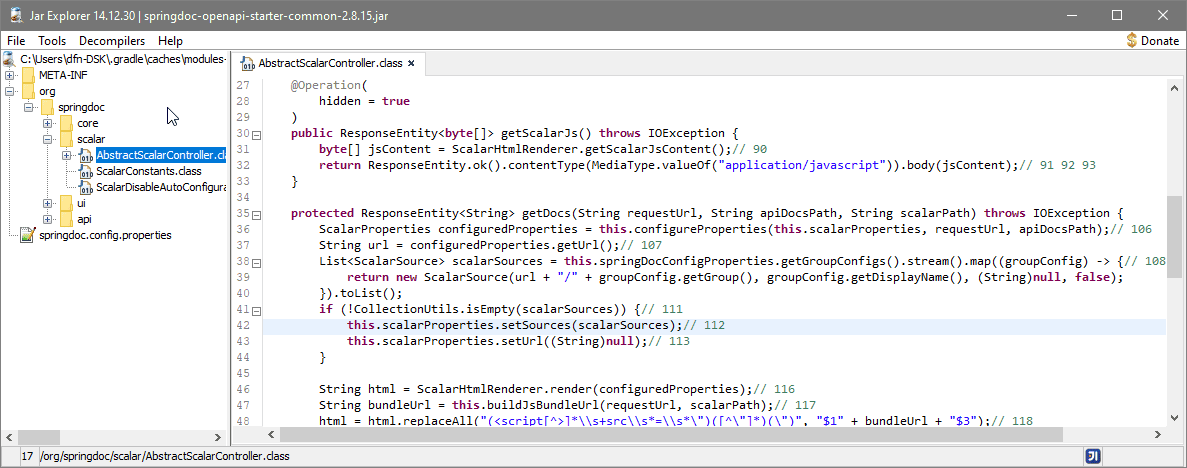Viewport: 1187px width, 468px height.
Task: Select springdoc.config.properties in tree
Action: coord(105,235)
